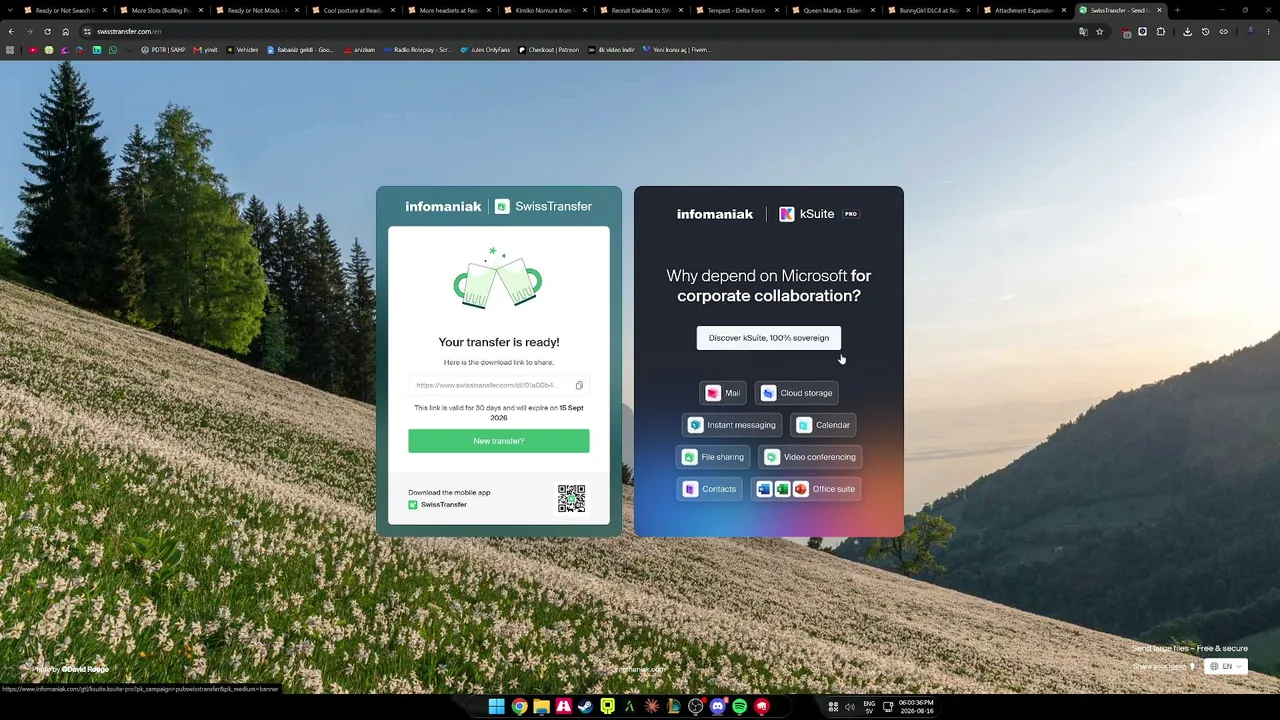1280x720 pixels.
Task: Open the Chrome history icon in toolbar
Action: click(1205, 31)
